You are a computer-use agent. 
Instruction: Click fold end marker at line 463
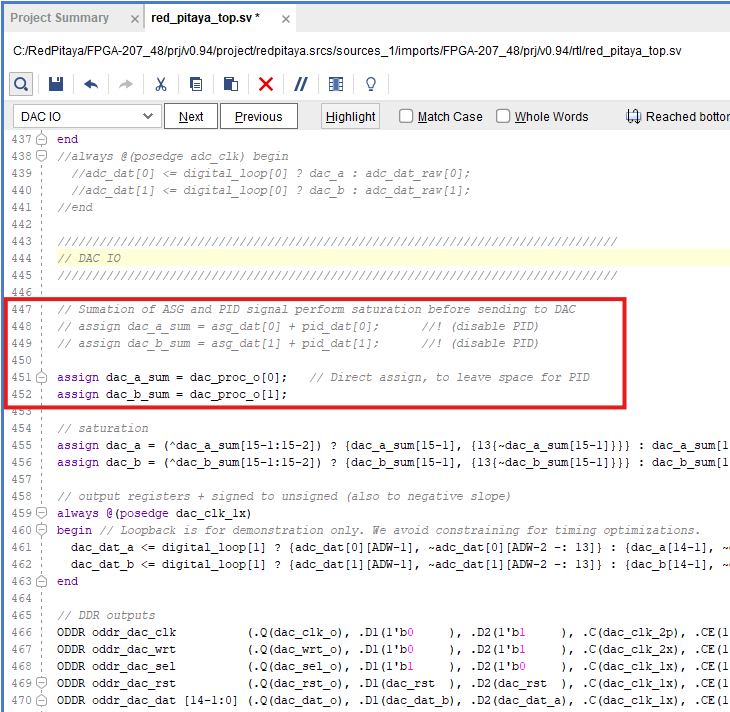click(x=41, y=581)
